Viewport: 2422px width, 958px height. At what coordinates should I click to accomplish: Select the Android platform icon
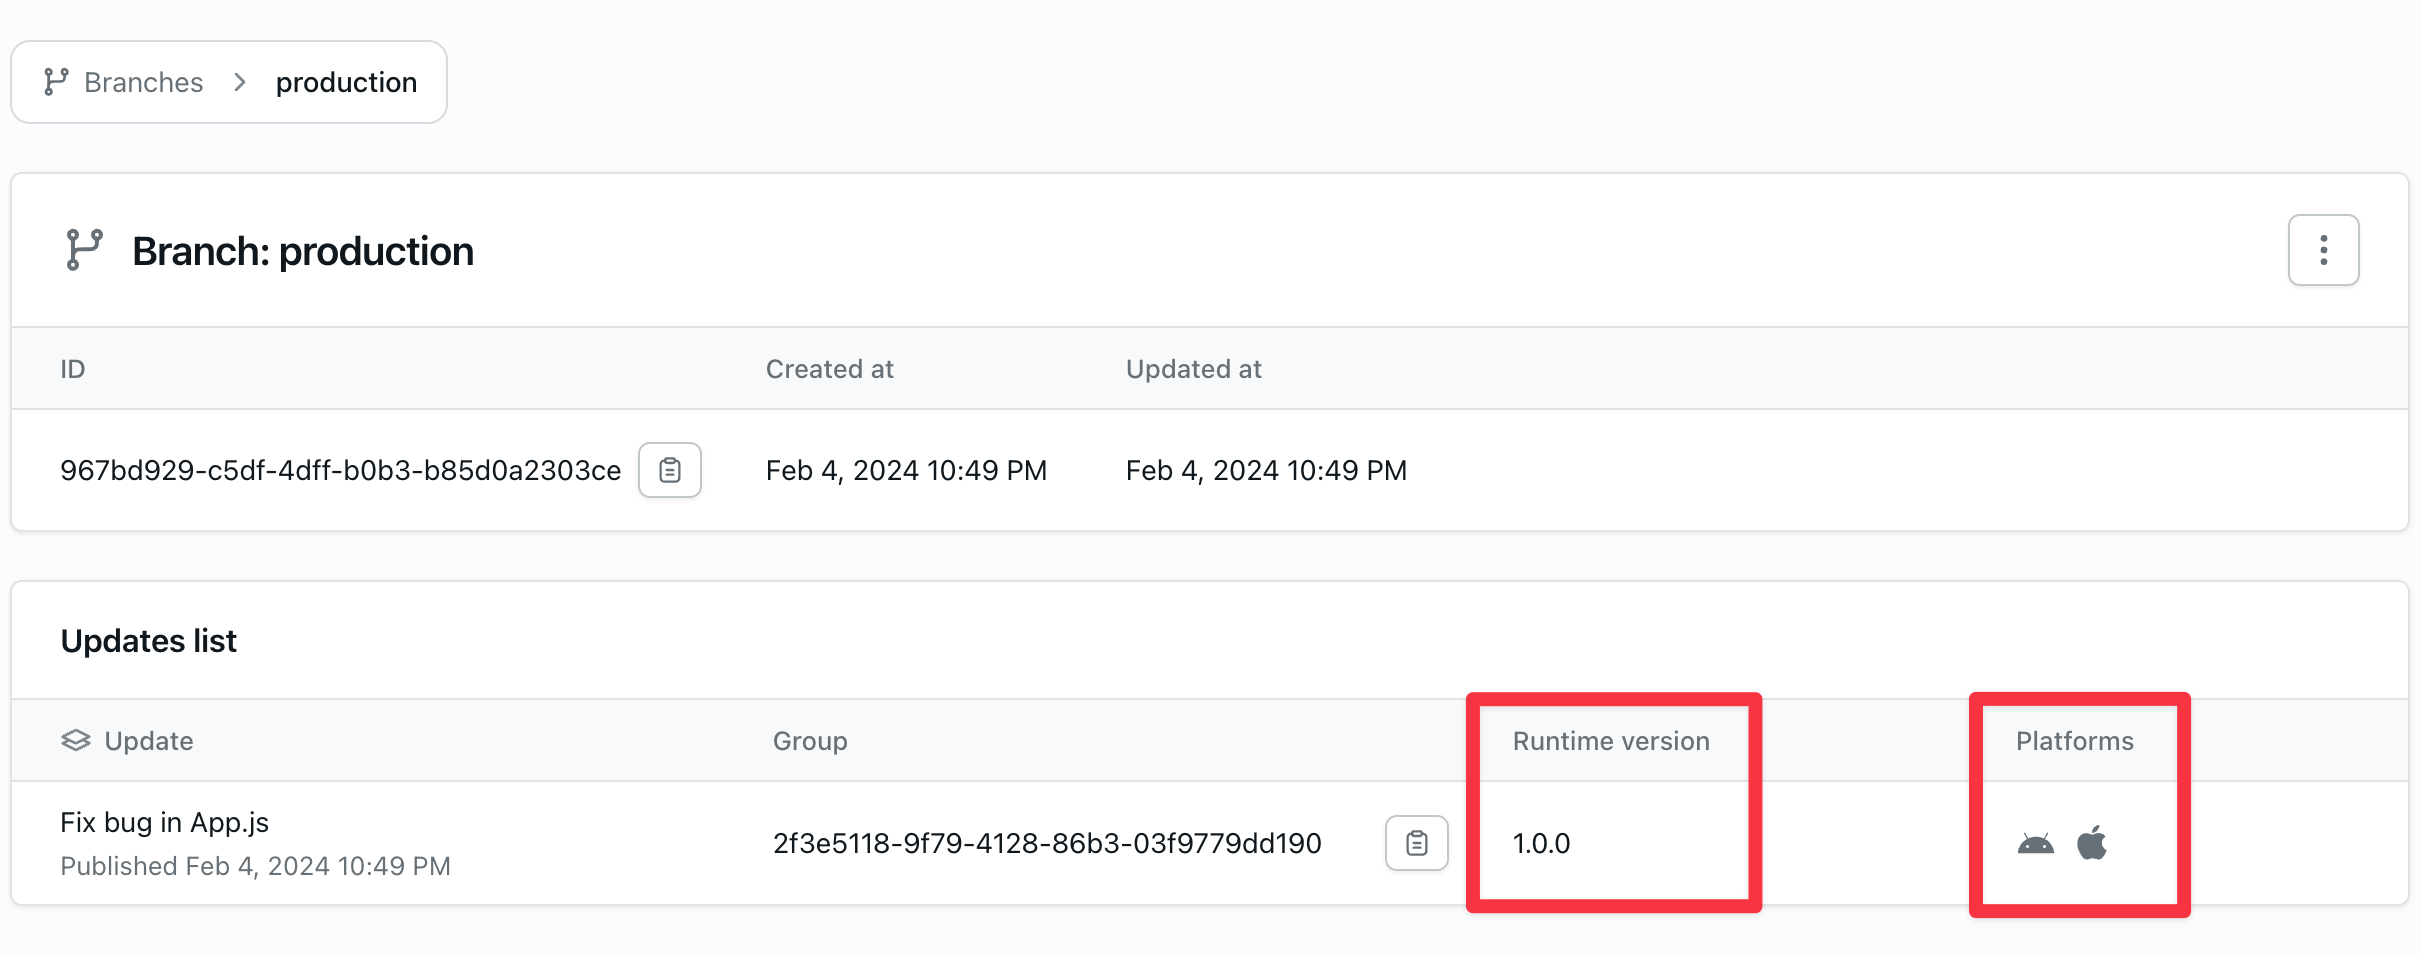pyautogui.click(x=2035, y=843)
